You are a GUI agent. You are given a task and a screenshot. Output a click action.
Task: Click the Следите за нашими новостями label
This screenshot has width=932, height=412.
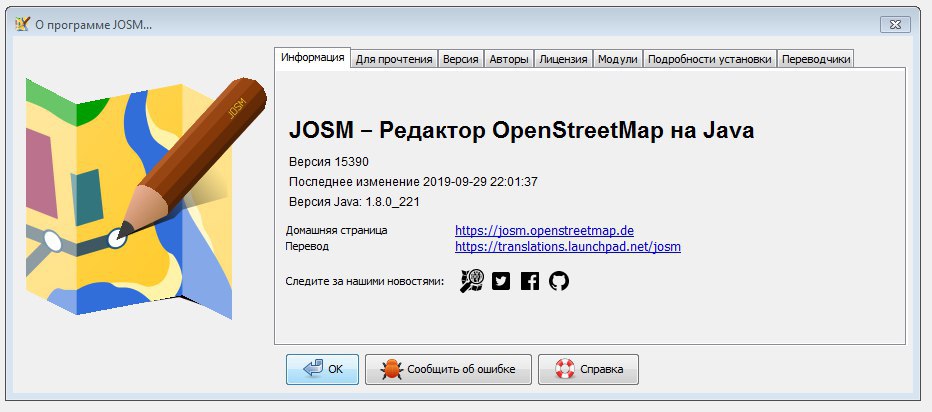coord(365,281)
